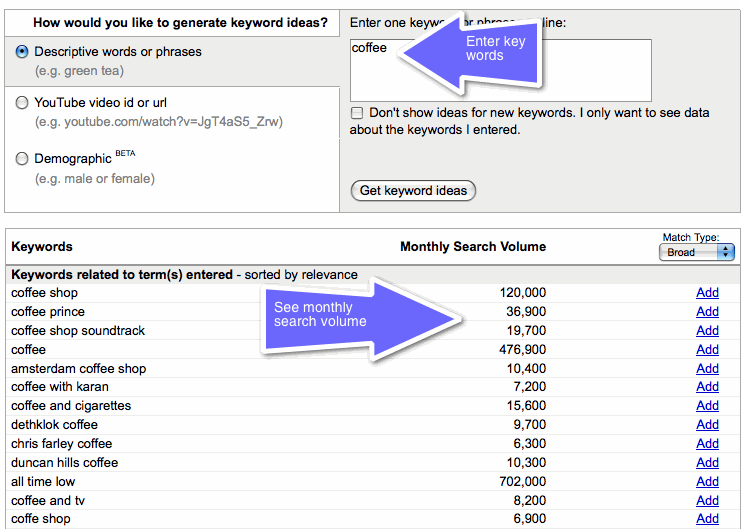Viewport: 741px width, 529px height.
Task: Click the 15,600 search volume value
Action: click(526, 406)
